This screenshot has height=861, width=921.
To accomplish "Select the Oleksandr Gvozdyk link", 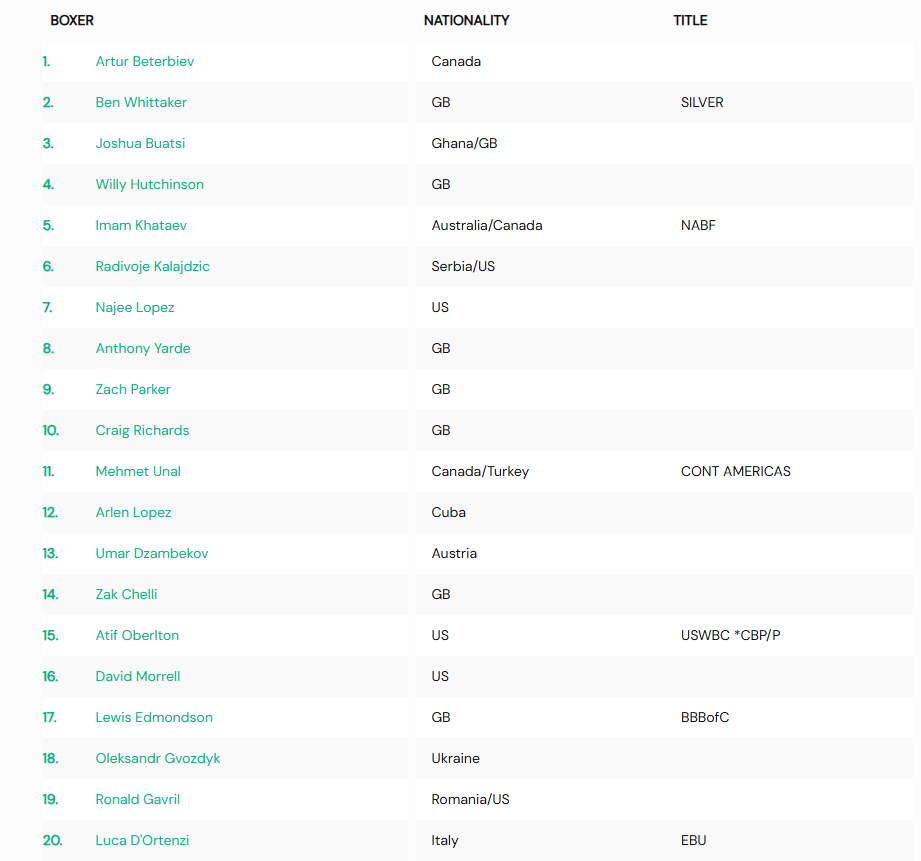I will click(158, 759).
